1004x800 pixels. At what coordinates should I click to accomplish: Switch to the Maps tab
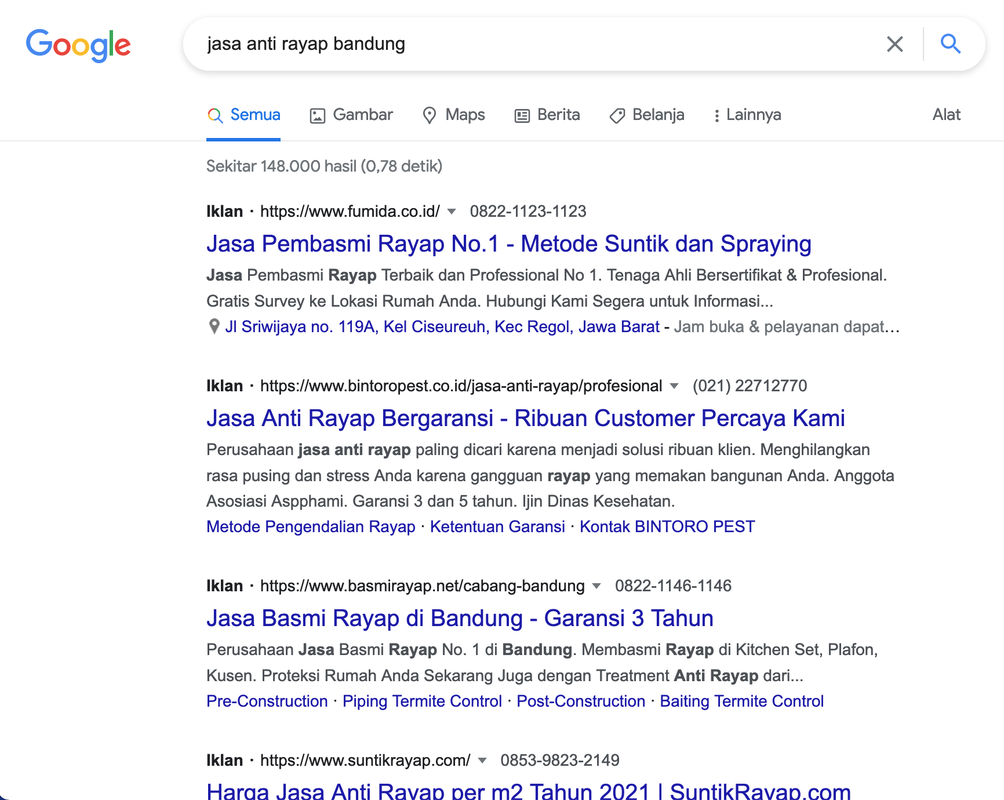pyautogui.click(x=453, y=115)
